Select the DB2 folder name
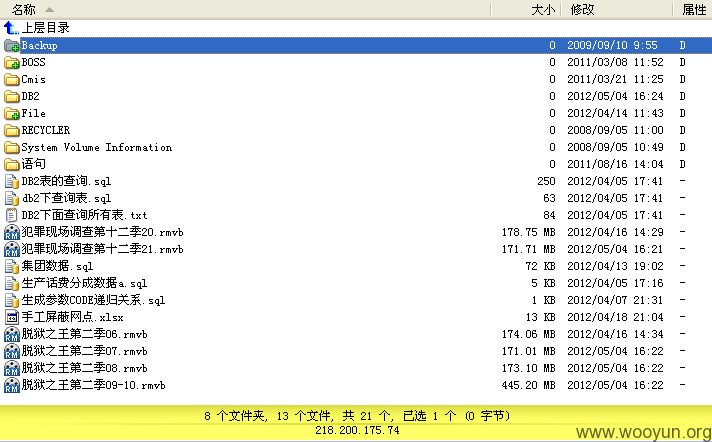The height and width of the screenshot is (442, 712). pyautogui.click(x=30, y=96)
